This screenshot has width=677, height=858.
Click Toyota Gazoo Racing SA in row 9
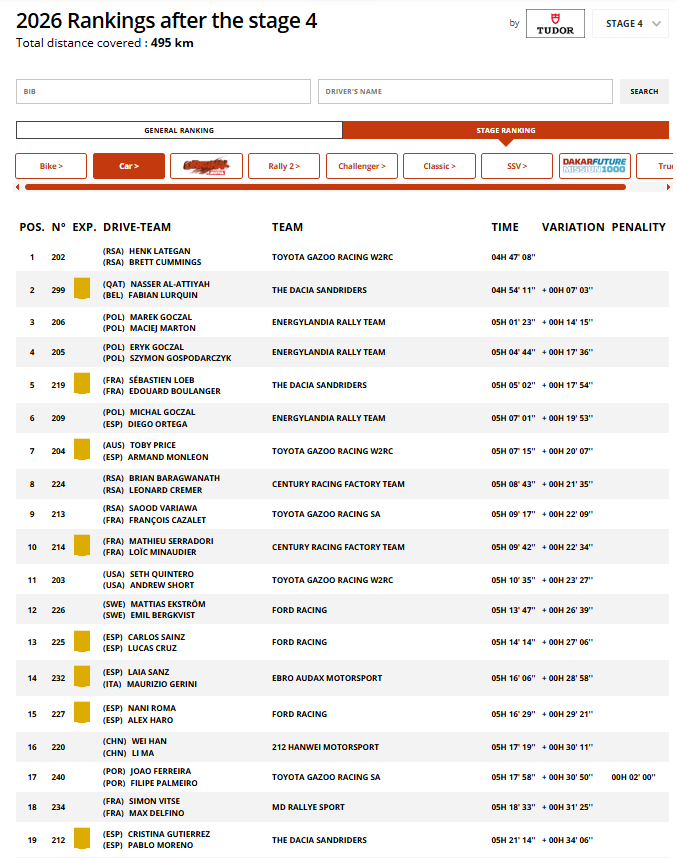pos(326,514)
